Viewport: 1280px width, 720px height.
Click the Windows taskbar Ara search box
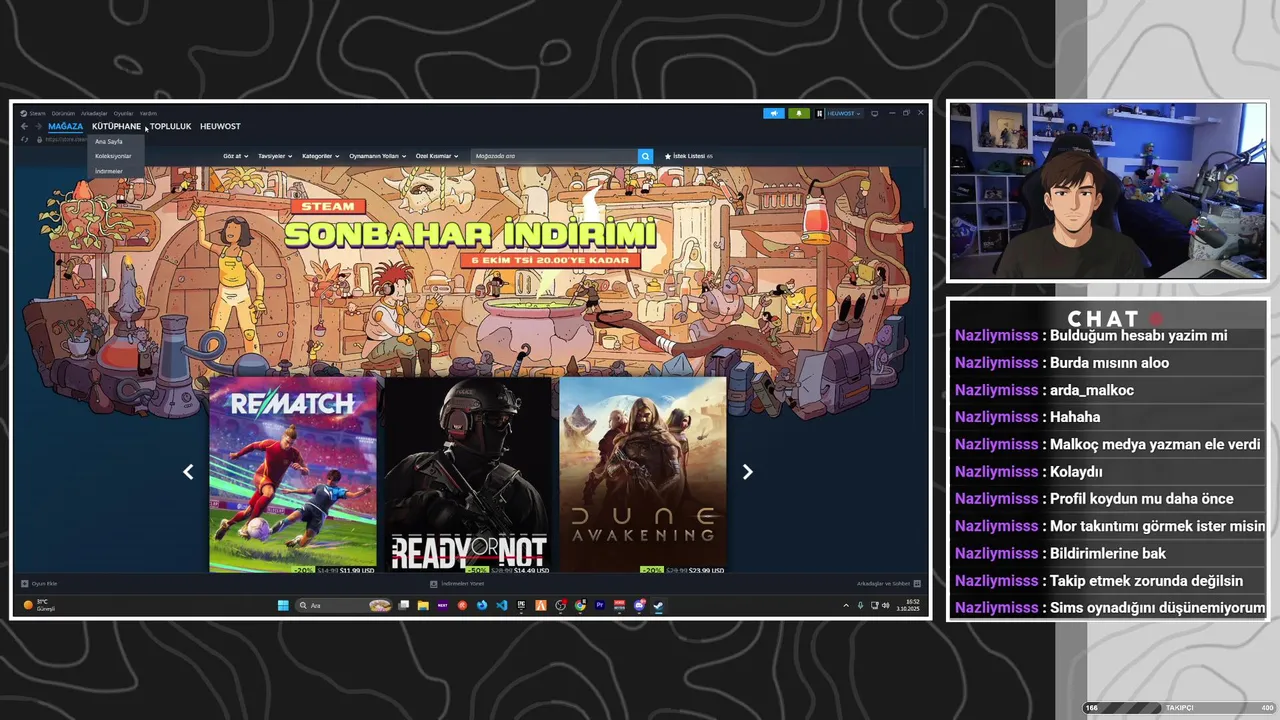(x=345, y=605)
